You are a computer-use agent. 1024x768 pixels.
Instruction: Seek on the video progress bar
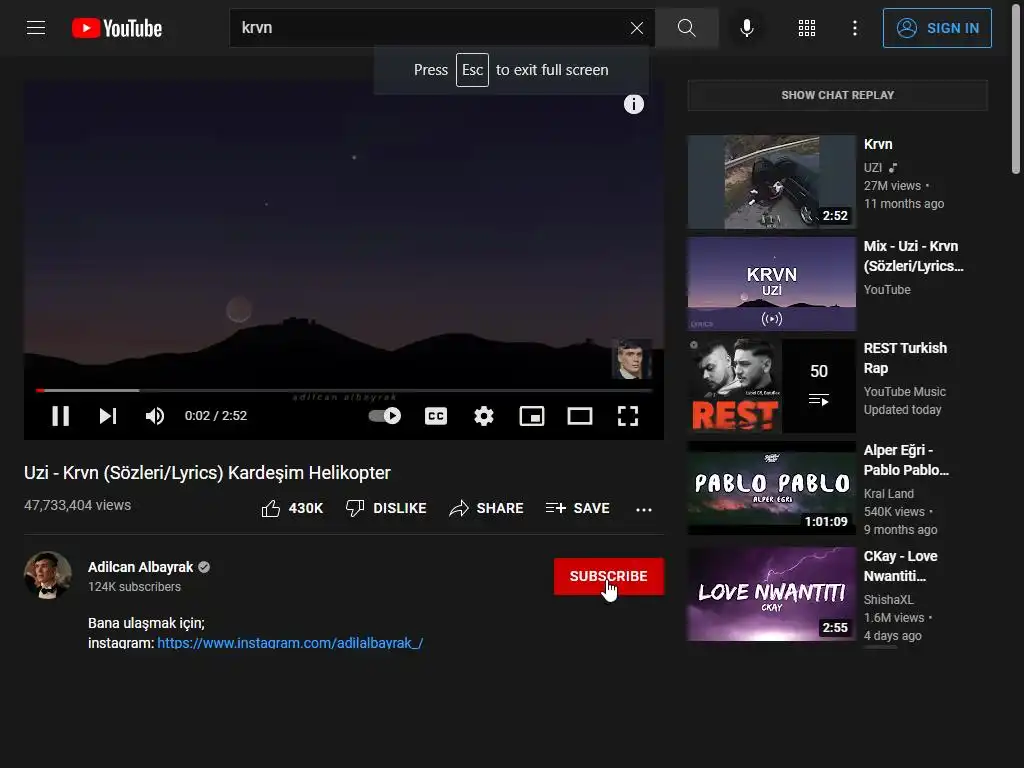344,391
